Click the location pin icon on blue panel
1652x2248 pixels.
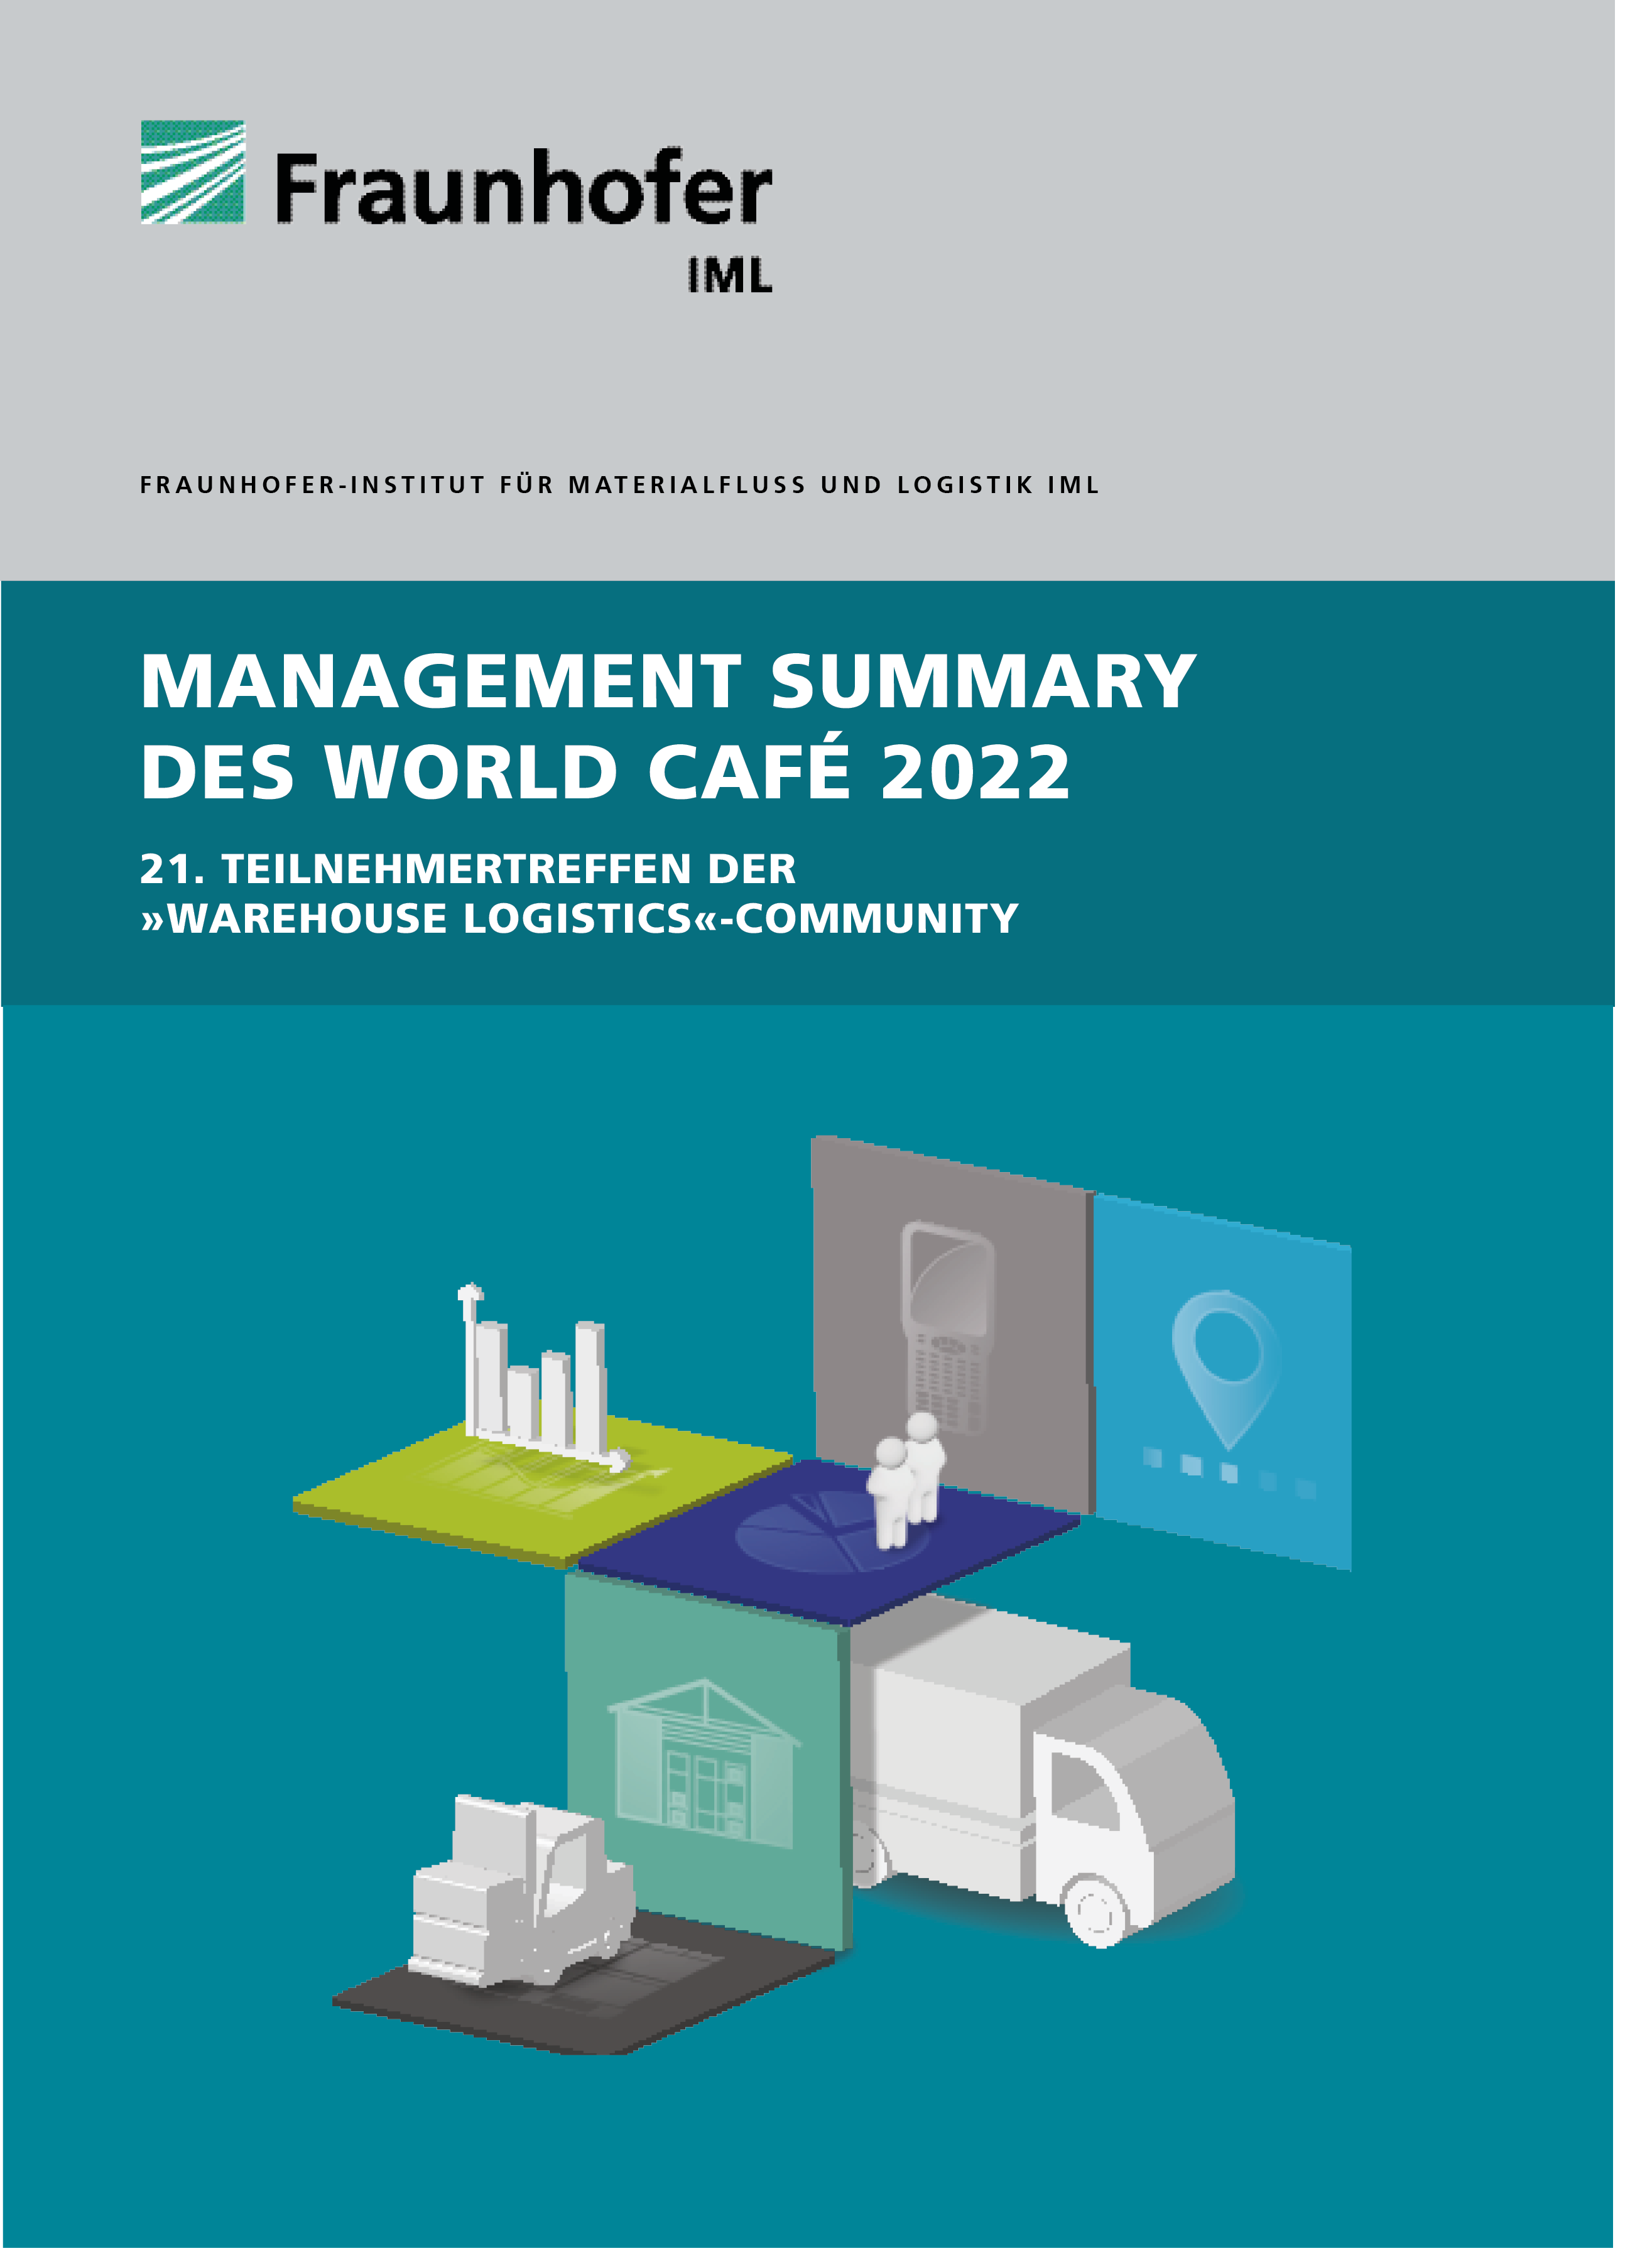pos(1227,1369)
